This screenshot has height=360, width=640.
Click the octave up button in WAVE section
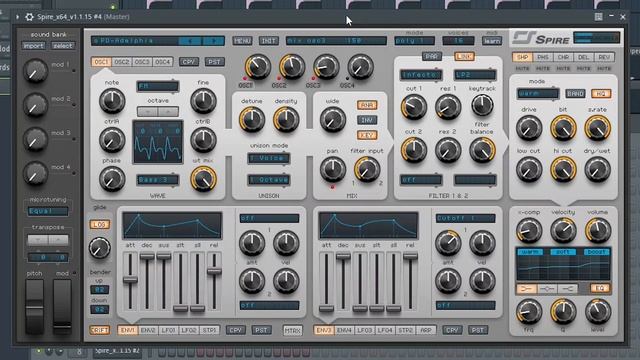(168, 111)
